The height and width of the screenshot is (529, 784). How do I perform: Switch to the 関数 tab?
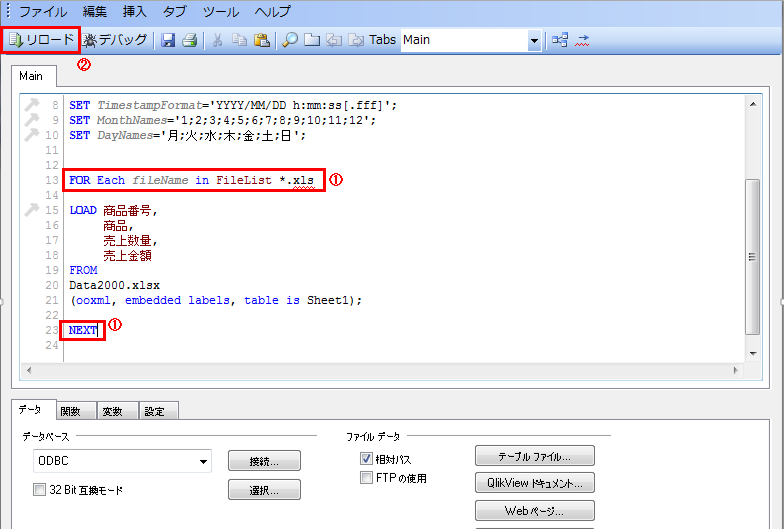click(75, 411)
